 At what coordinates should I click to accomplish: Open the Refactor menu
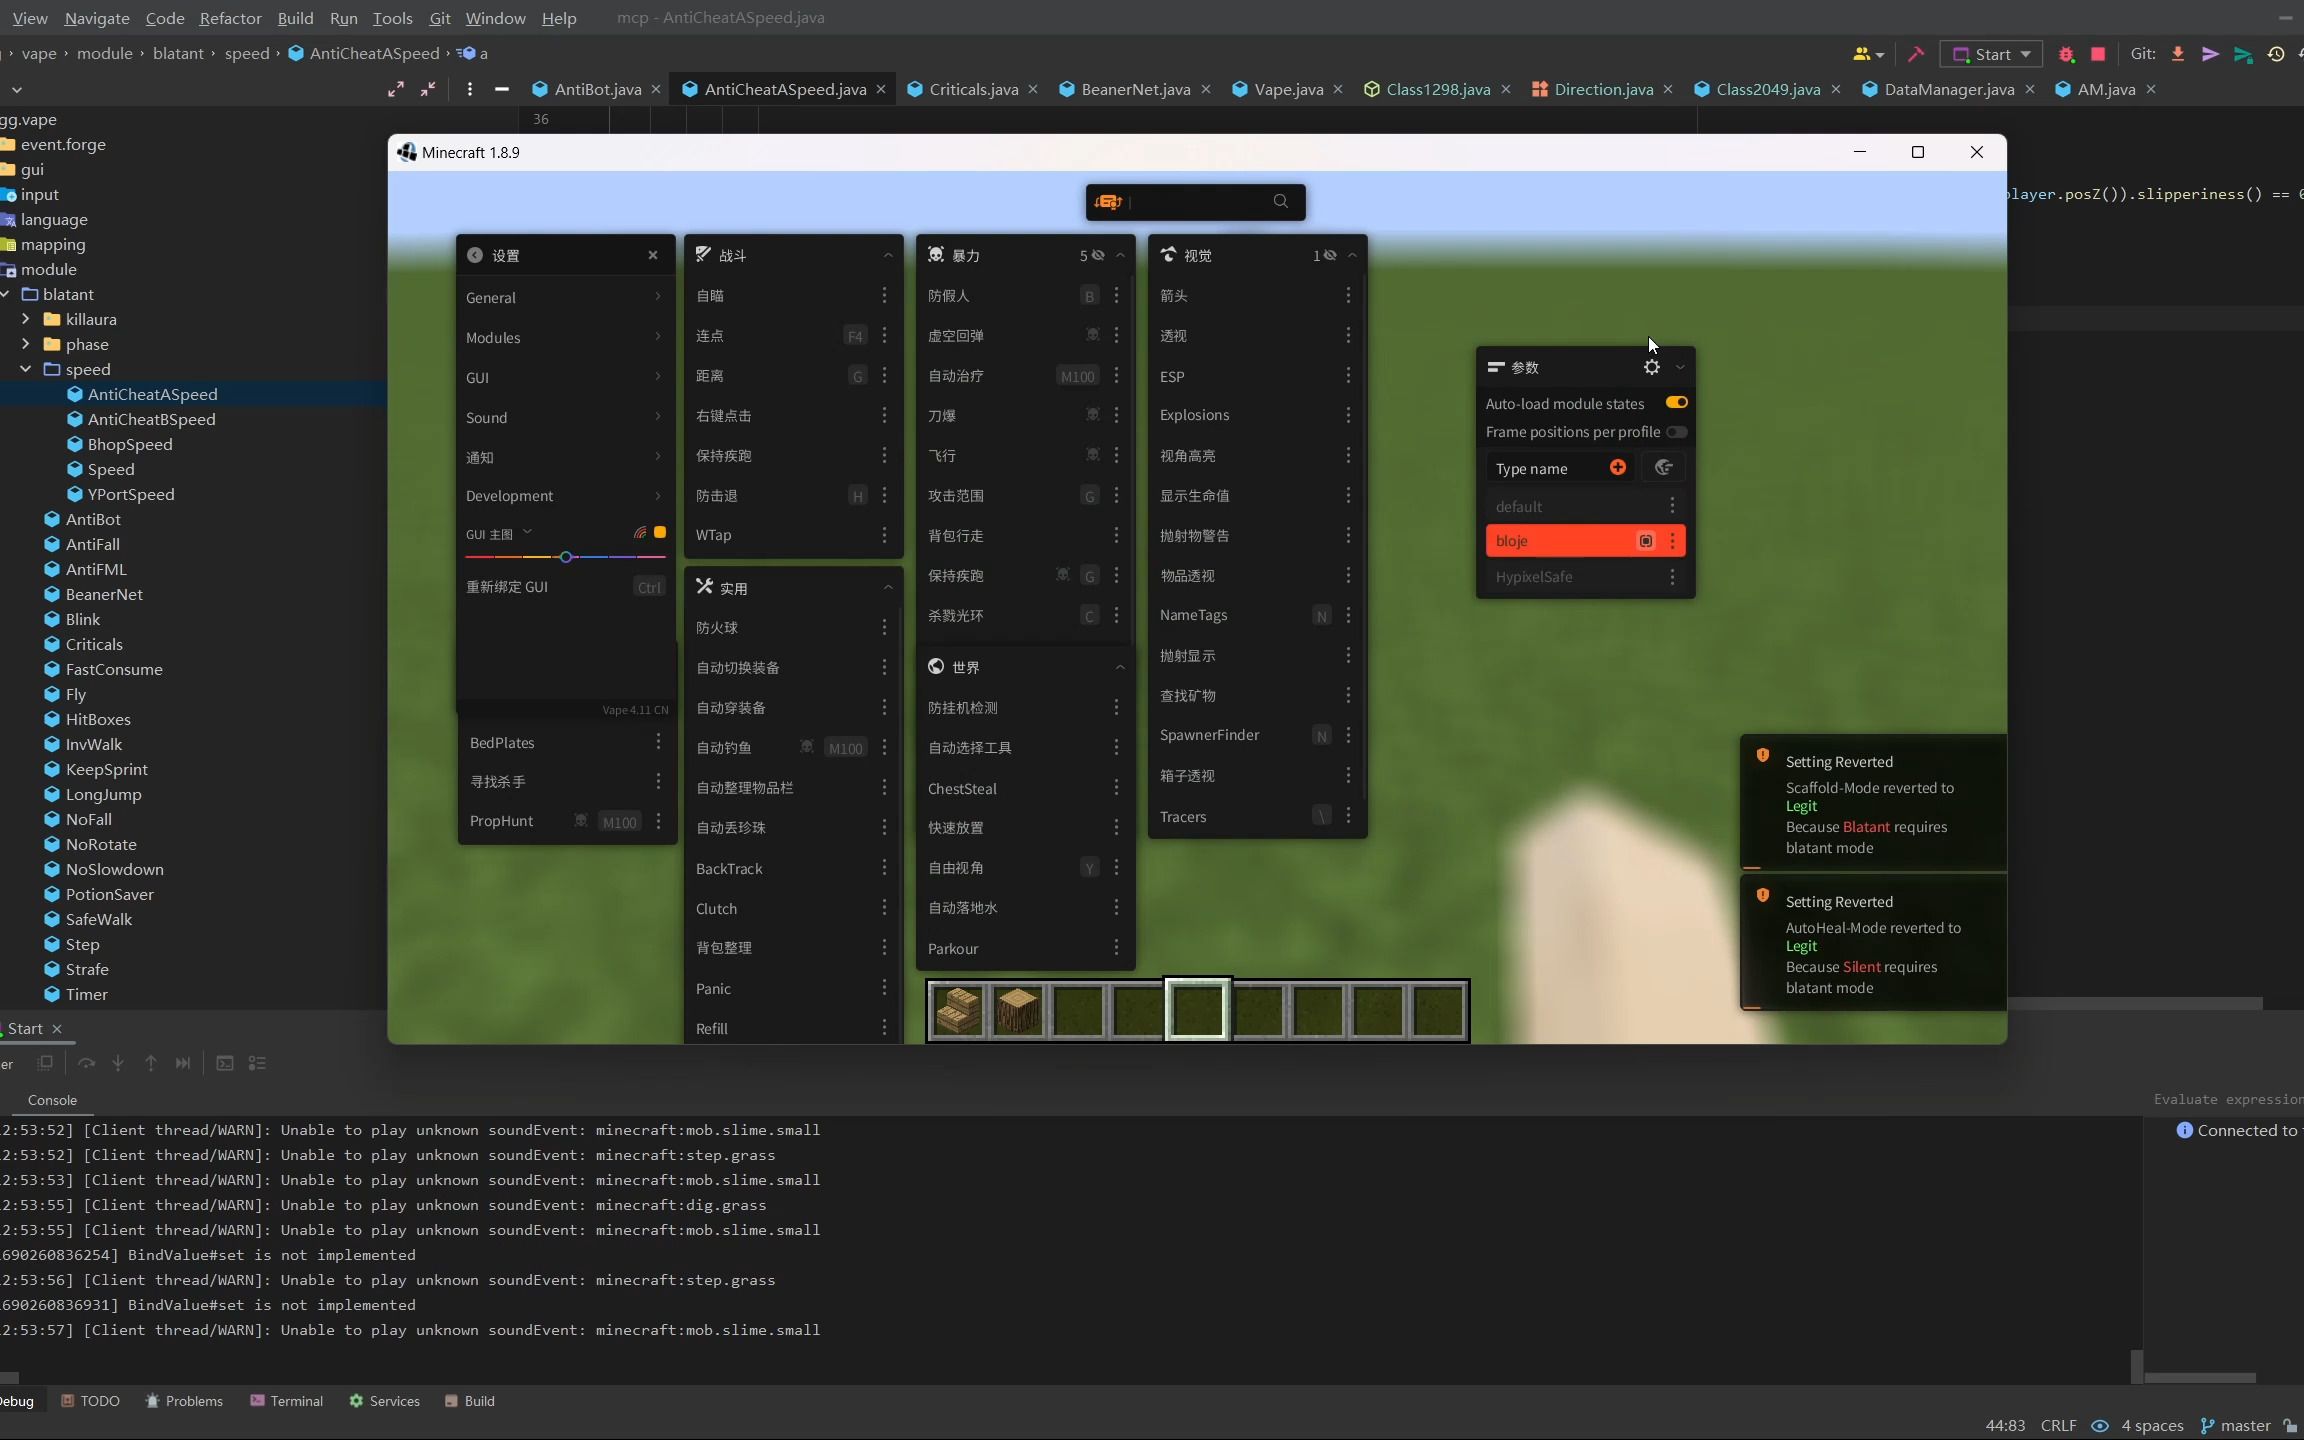coord(230,18)
